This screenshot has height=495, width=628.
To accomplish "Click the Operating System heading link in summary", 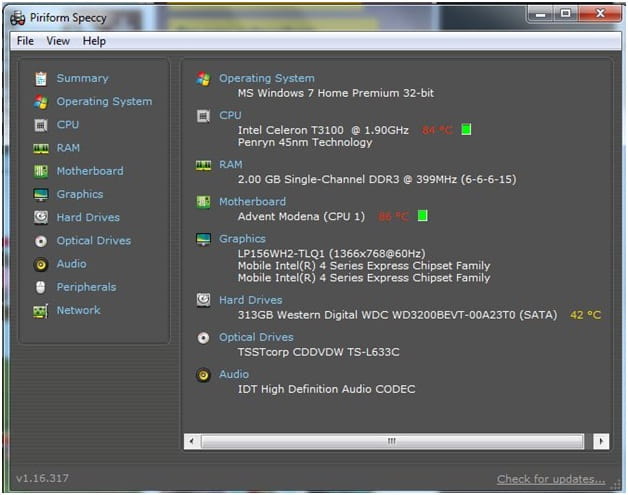I will point(267,78).
